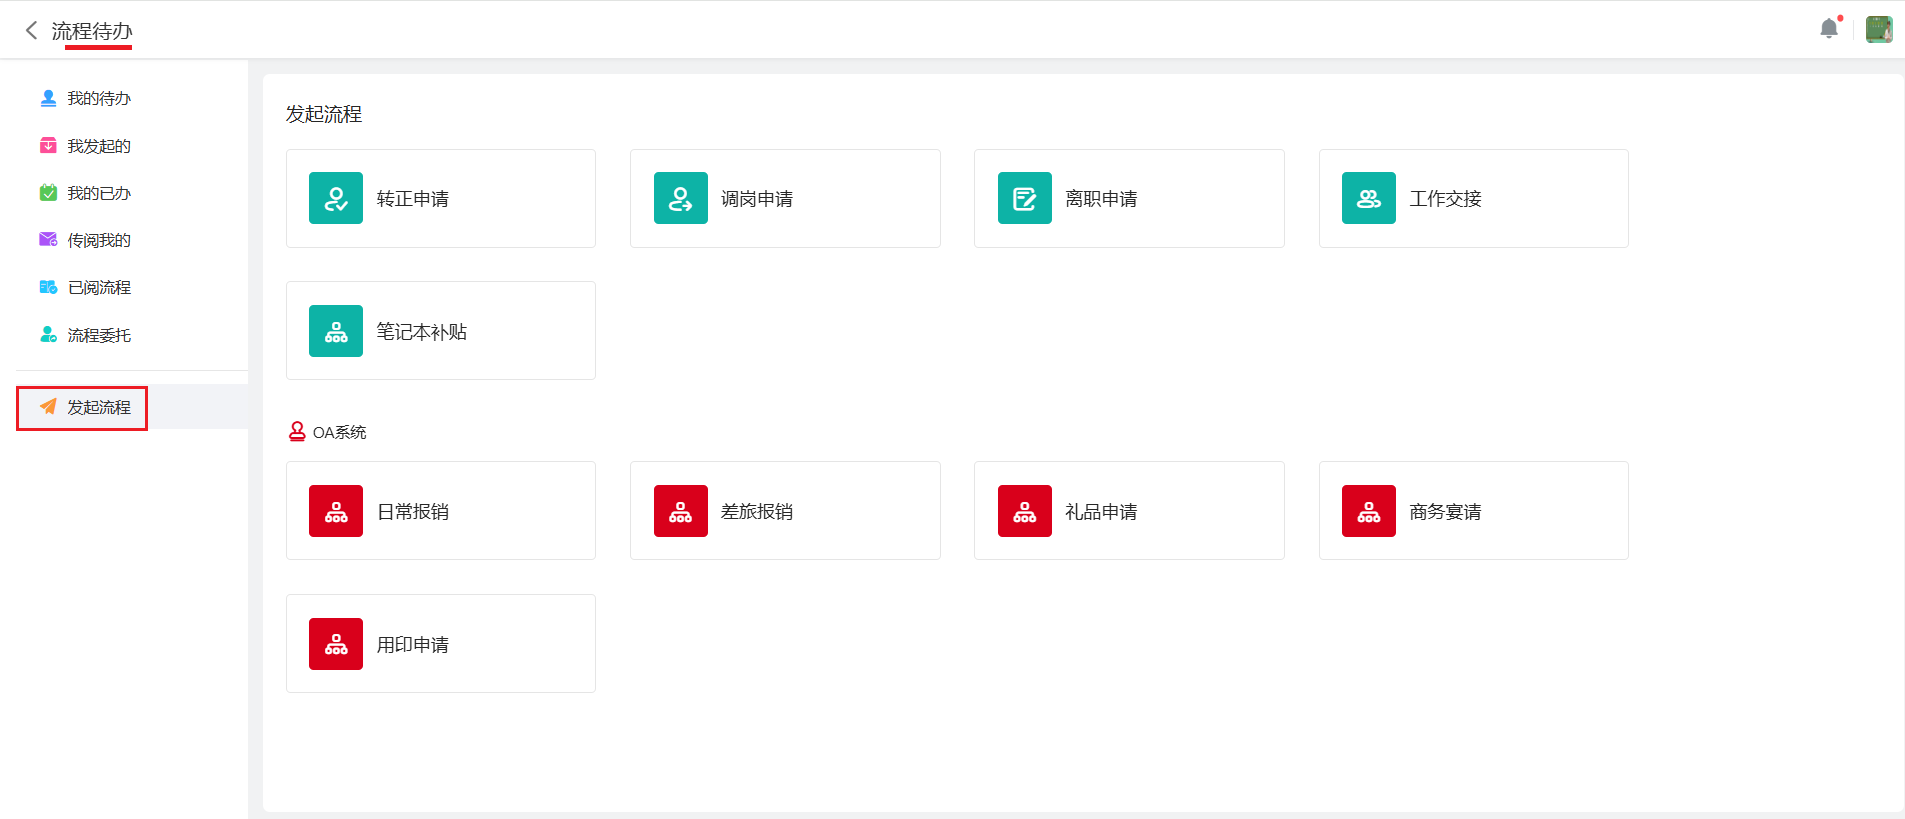Click the red 用印申请 icon
Viewport: 1905px width, 819px height.
point(336,644)
